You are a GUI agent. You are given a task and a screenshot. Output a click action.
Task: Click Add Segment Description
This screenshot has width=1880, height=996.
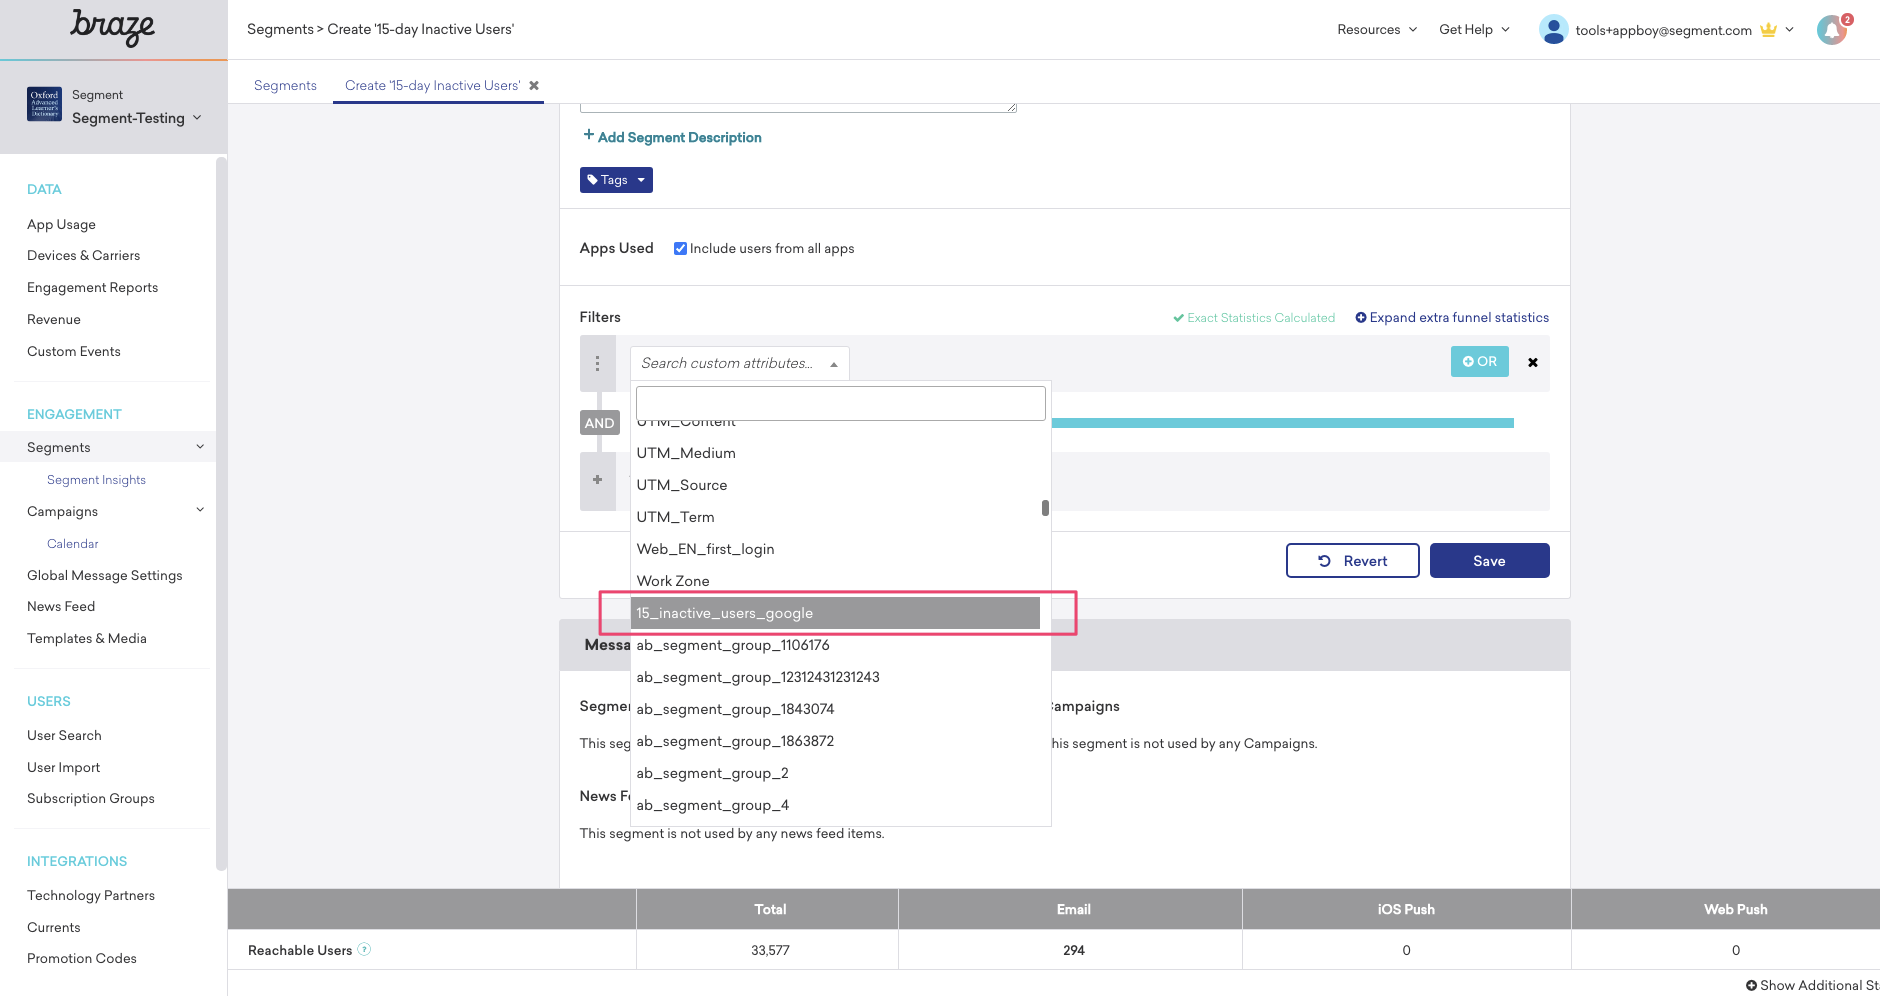click(672, 137)
